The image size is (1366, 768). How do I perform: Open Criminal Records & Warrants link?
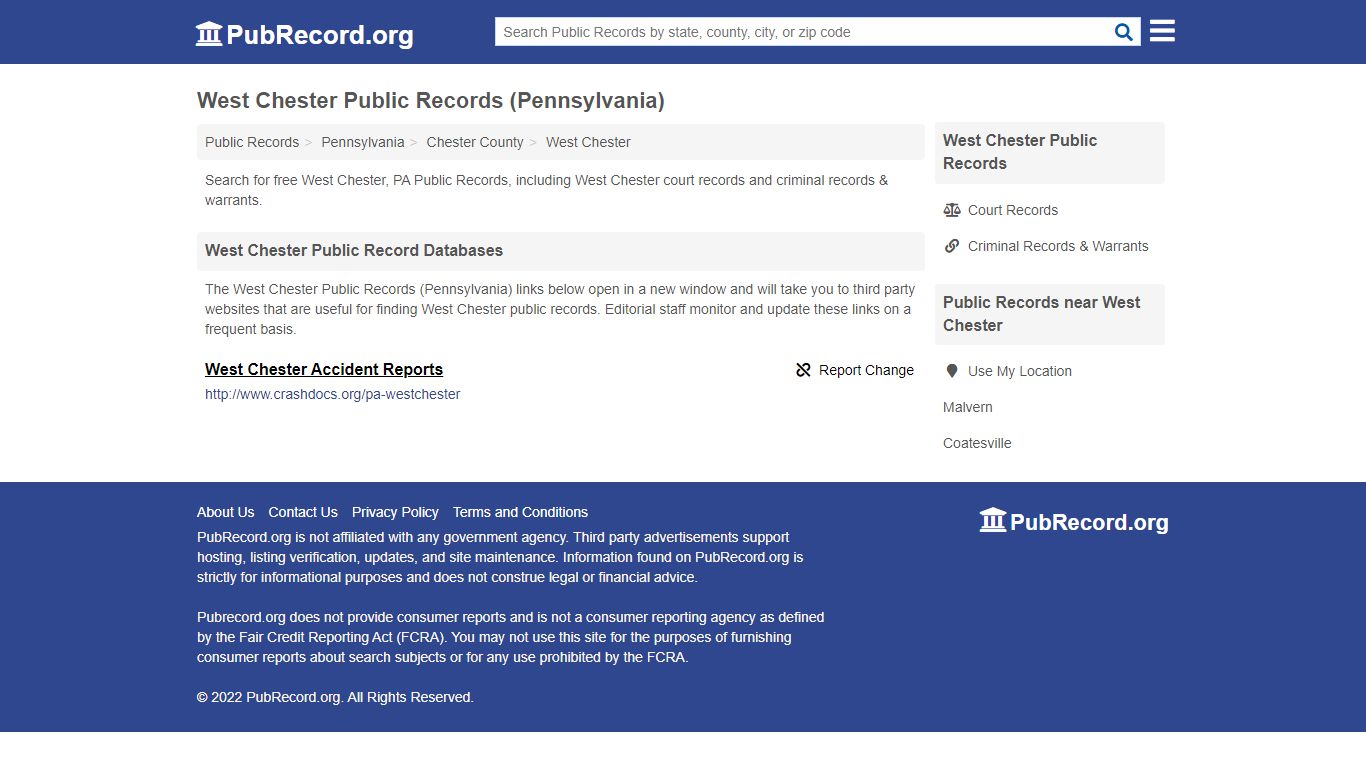[1058, 246]
